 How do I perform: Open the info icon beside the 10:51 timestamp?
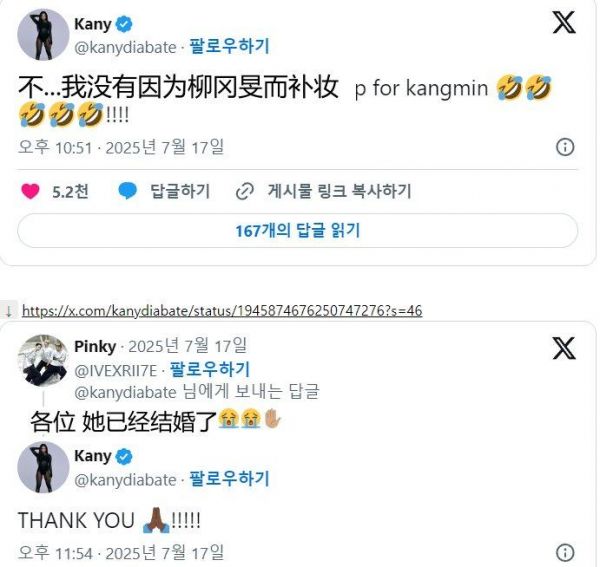point(565,147)
